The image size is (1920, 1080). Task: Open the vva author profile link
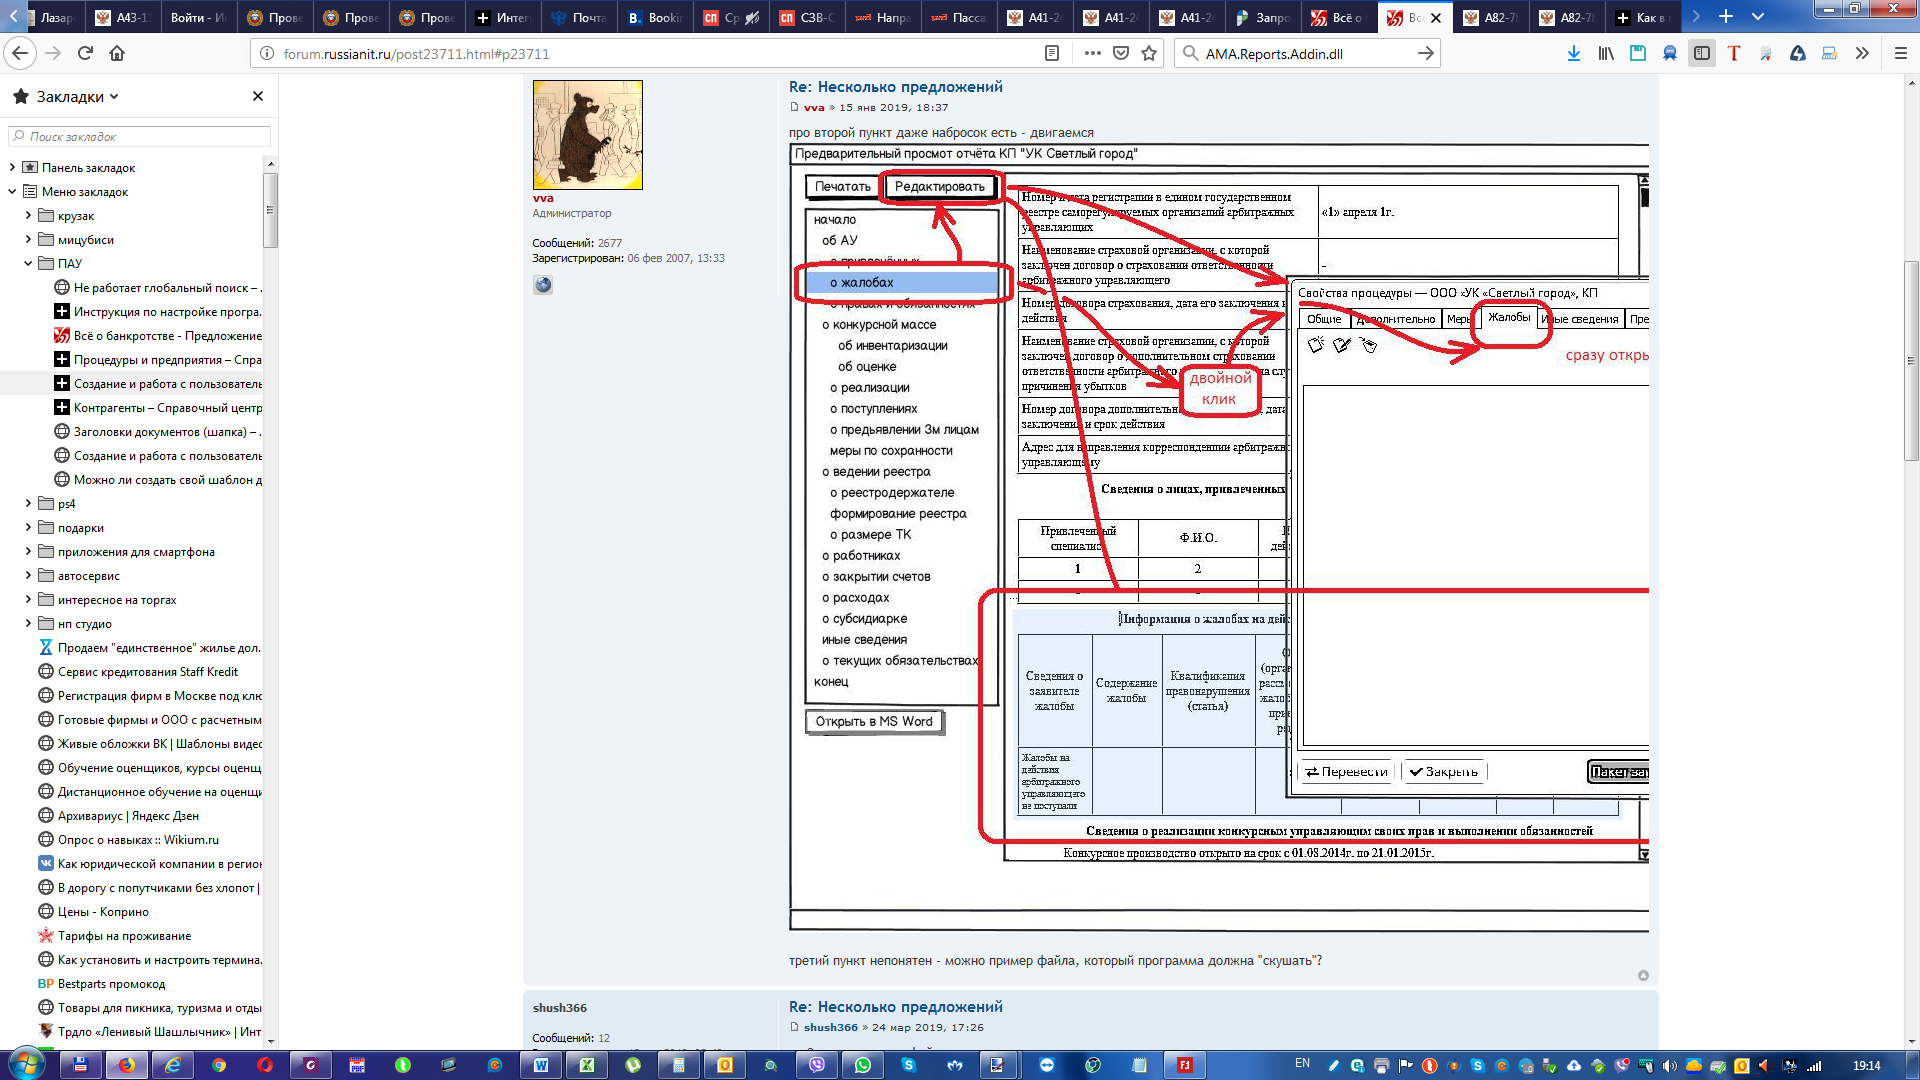coord(814,107)
